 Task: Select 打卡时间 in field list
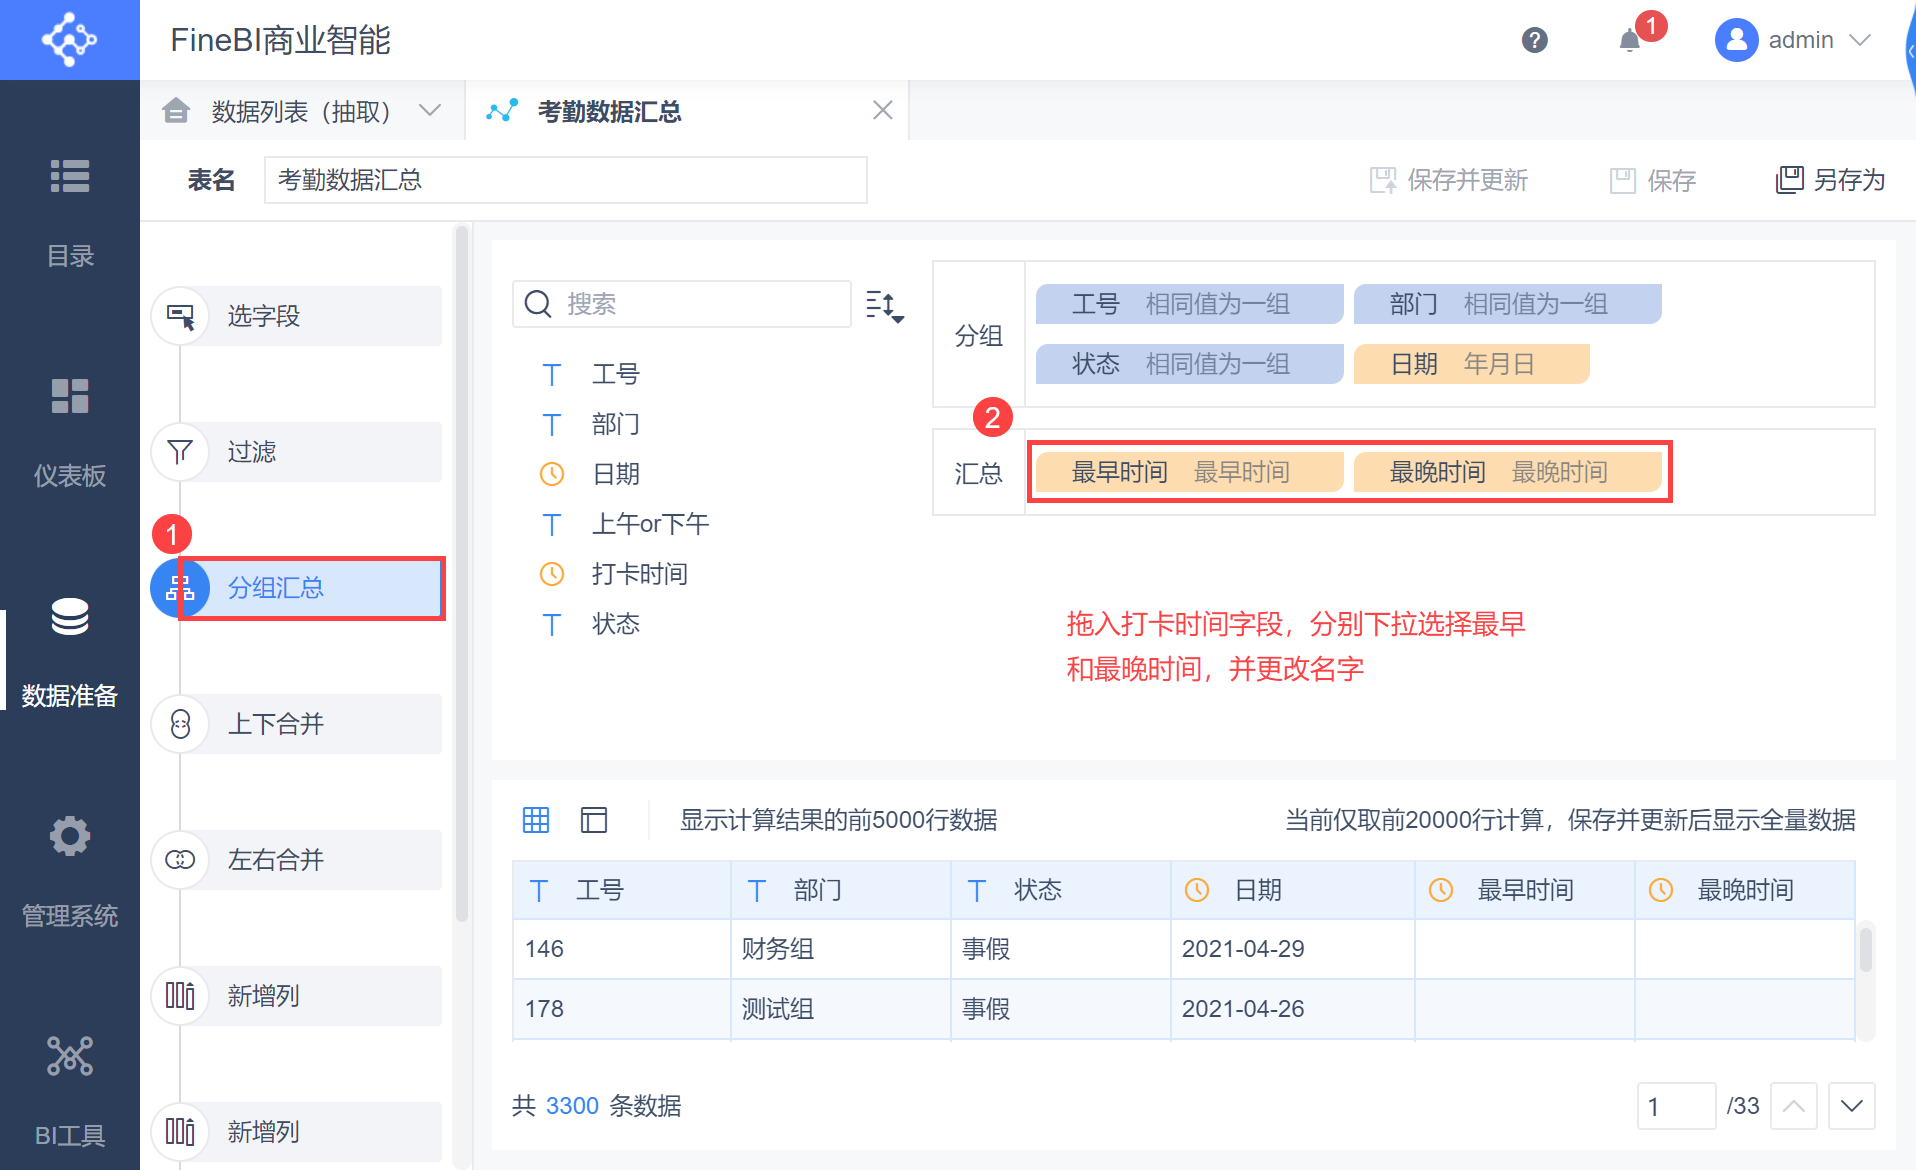(640, 574)
